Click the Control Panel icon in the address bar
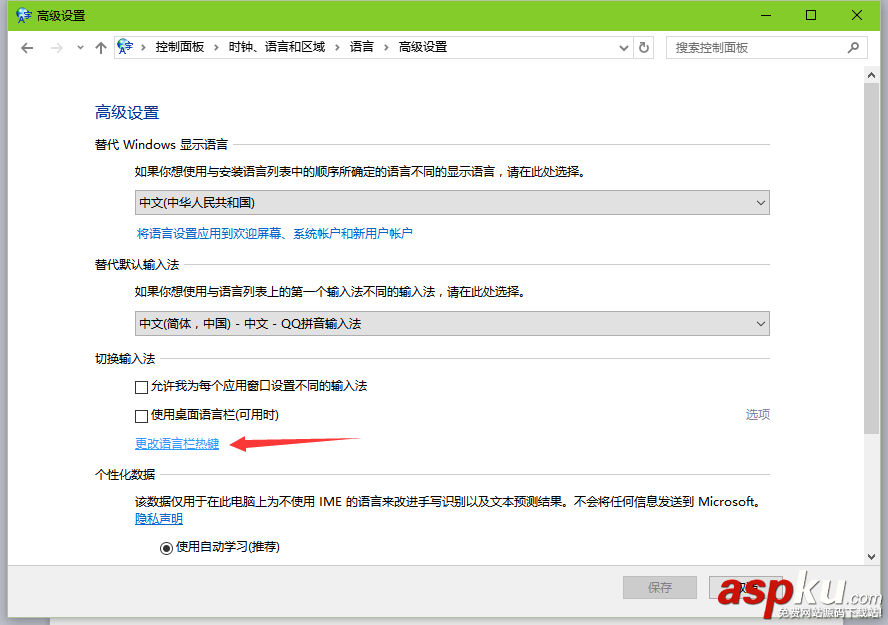 125,46
